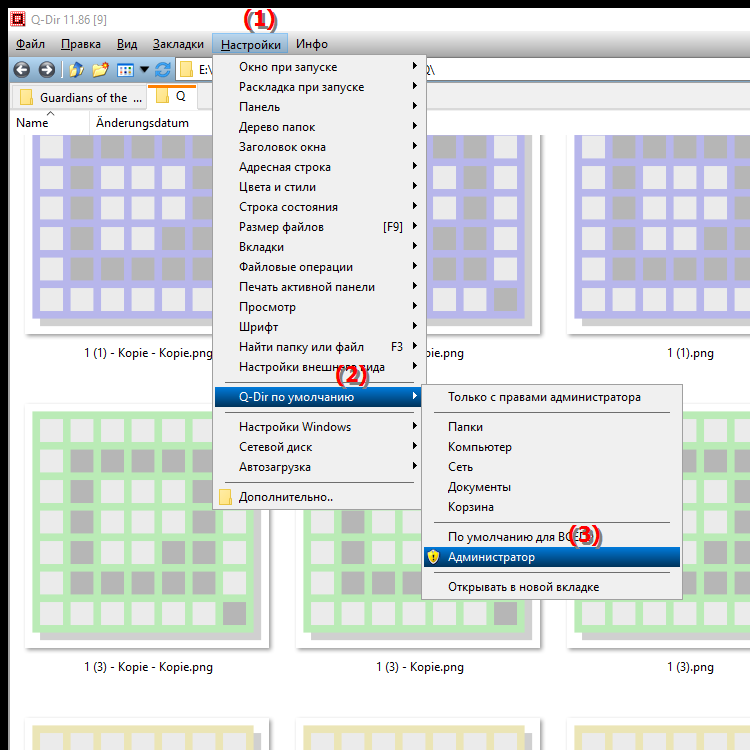Open the Файл menu
Image resolution: width=750 pixels, height=750 pixels.
(x=30, y=44)
